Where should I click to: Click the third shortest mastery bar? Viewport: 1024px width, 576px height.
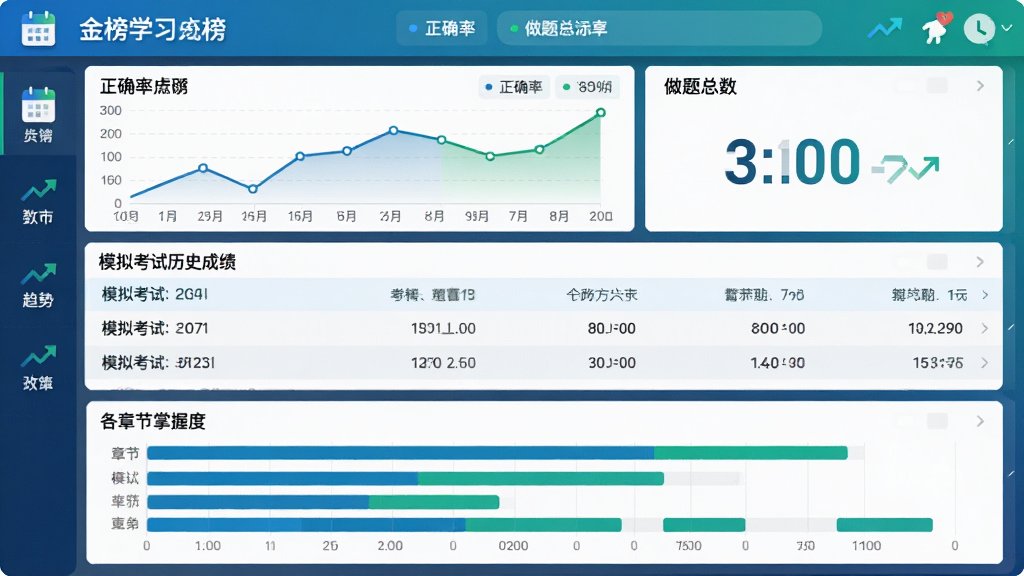(323, 502)
